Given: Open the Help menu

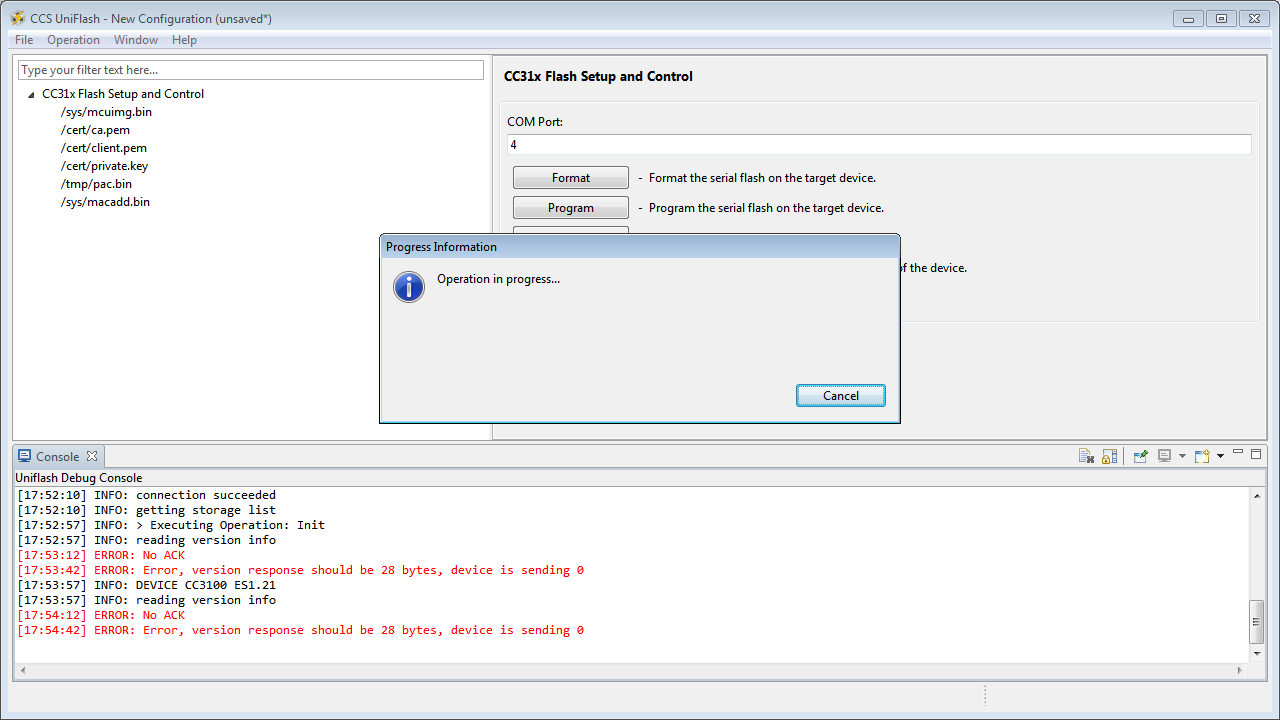Looking at the screenshot, I should click(184, 40).
